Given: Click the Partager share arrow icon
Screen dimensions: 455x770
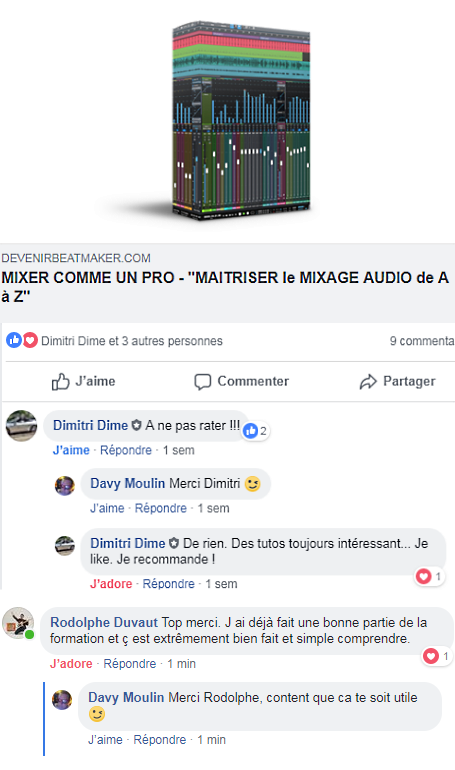Looking at the screenshot, I should [368, 382].
